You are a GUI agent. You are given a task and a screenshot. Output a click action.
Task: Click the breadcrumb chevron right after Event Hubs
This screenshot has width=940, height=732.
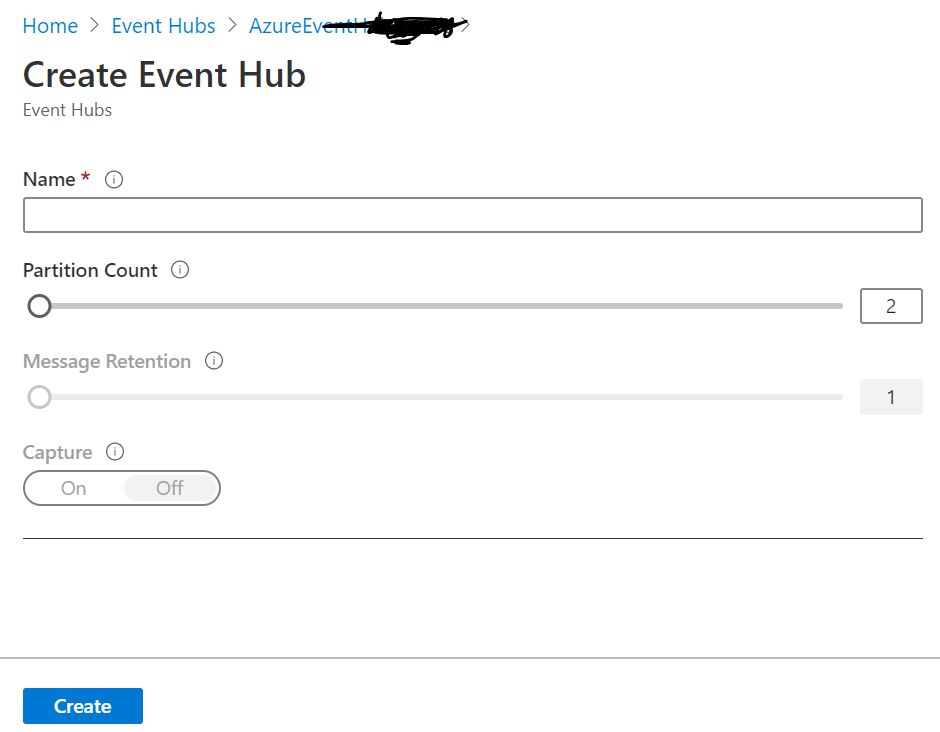[x=232, y=26]
